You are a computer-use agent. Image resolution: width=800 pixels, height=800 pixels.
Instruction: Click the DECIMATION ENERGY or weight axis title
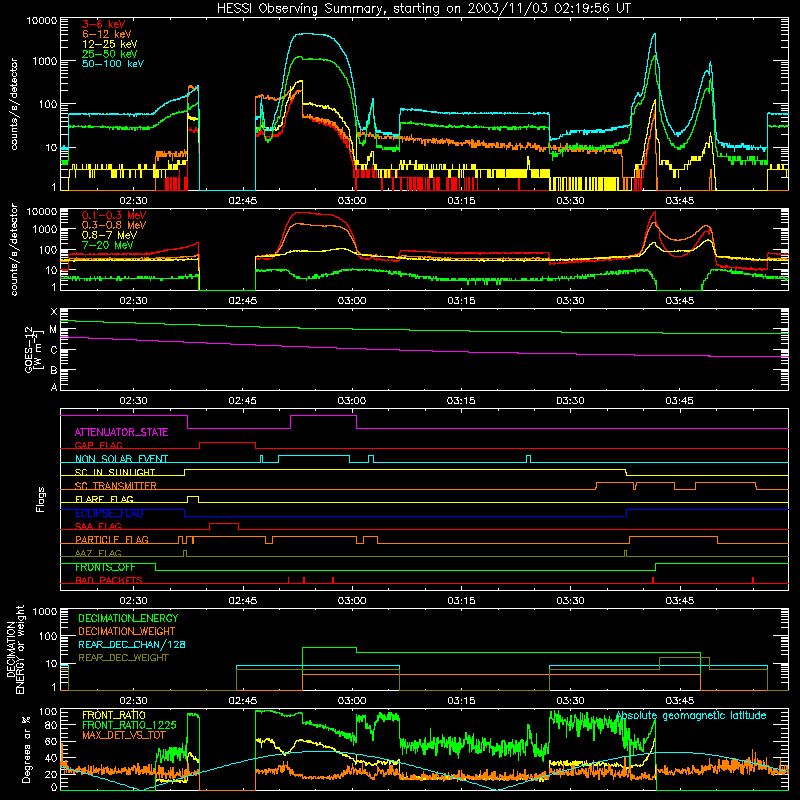[15, 649]
